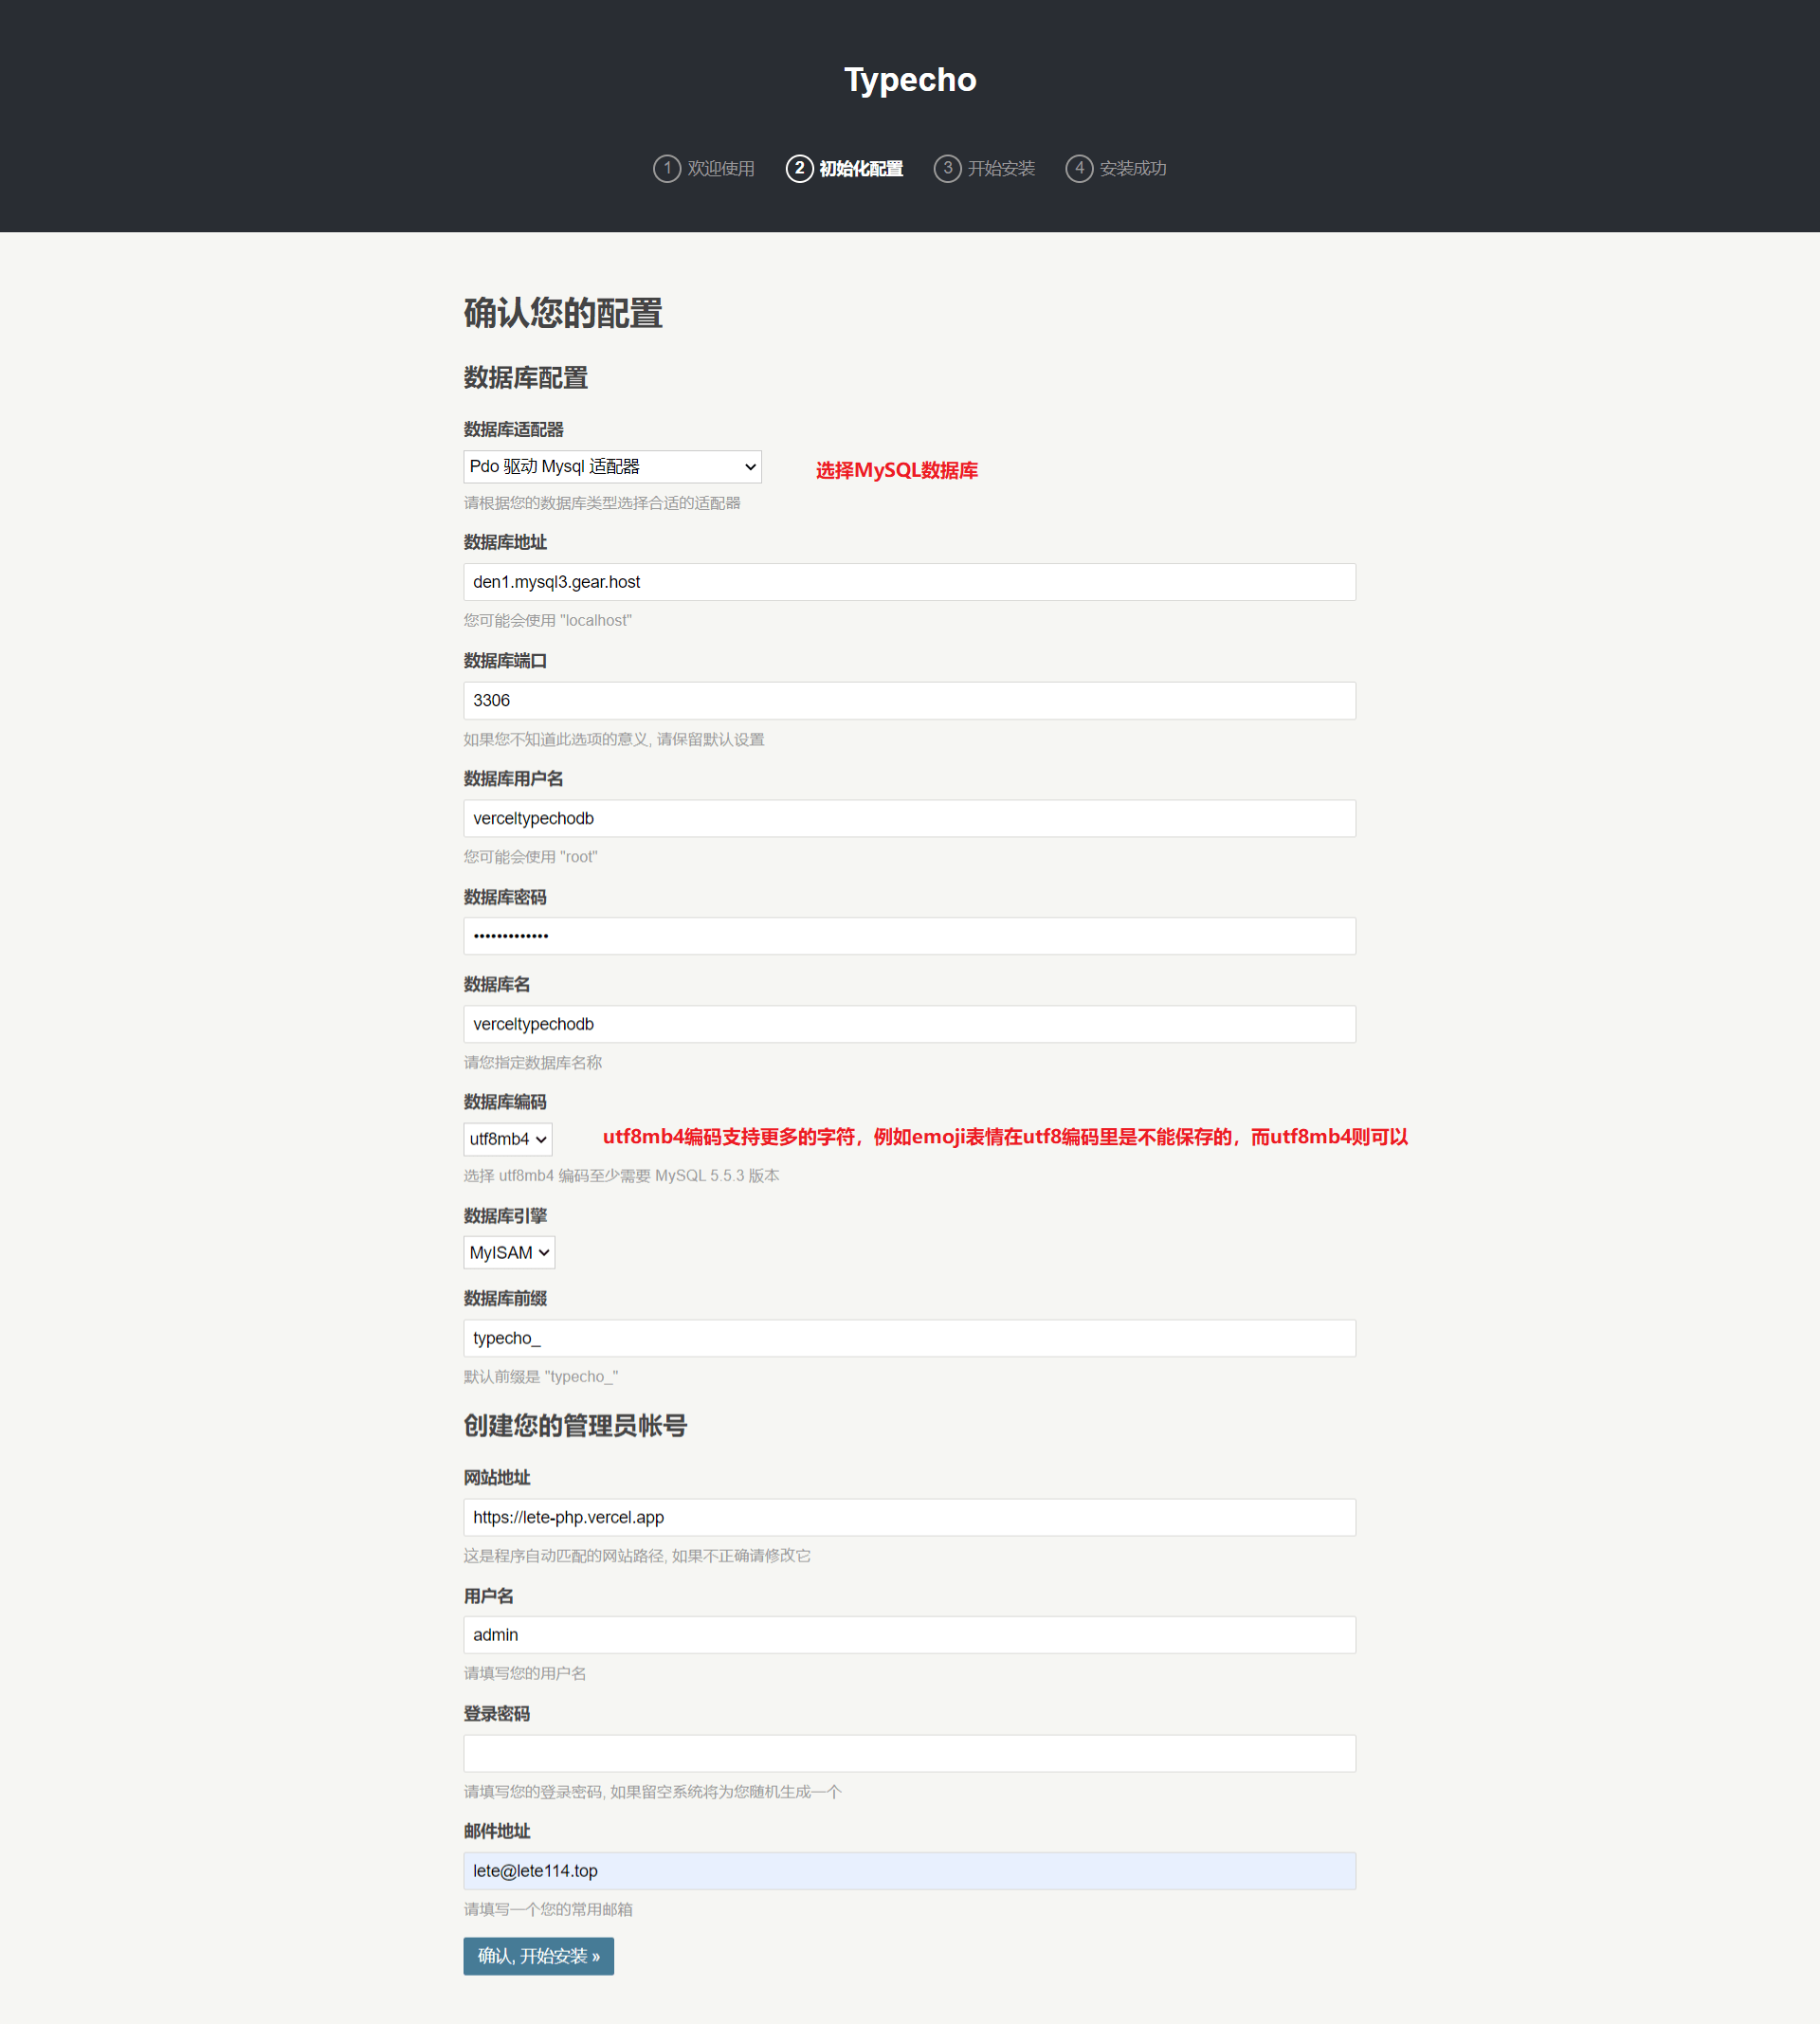Select the 开始安装 step label
1820x2024 pixels.
[x=1001, y=169]
